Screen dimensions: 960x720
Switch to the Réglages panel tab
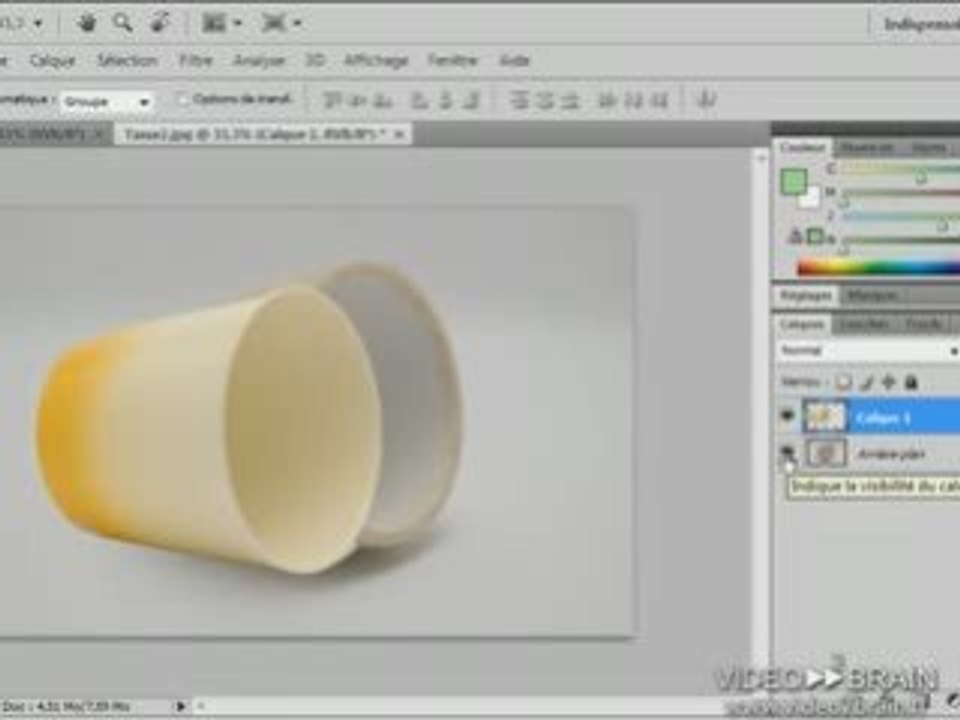tap(806, 296)
